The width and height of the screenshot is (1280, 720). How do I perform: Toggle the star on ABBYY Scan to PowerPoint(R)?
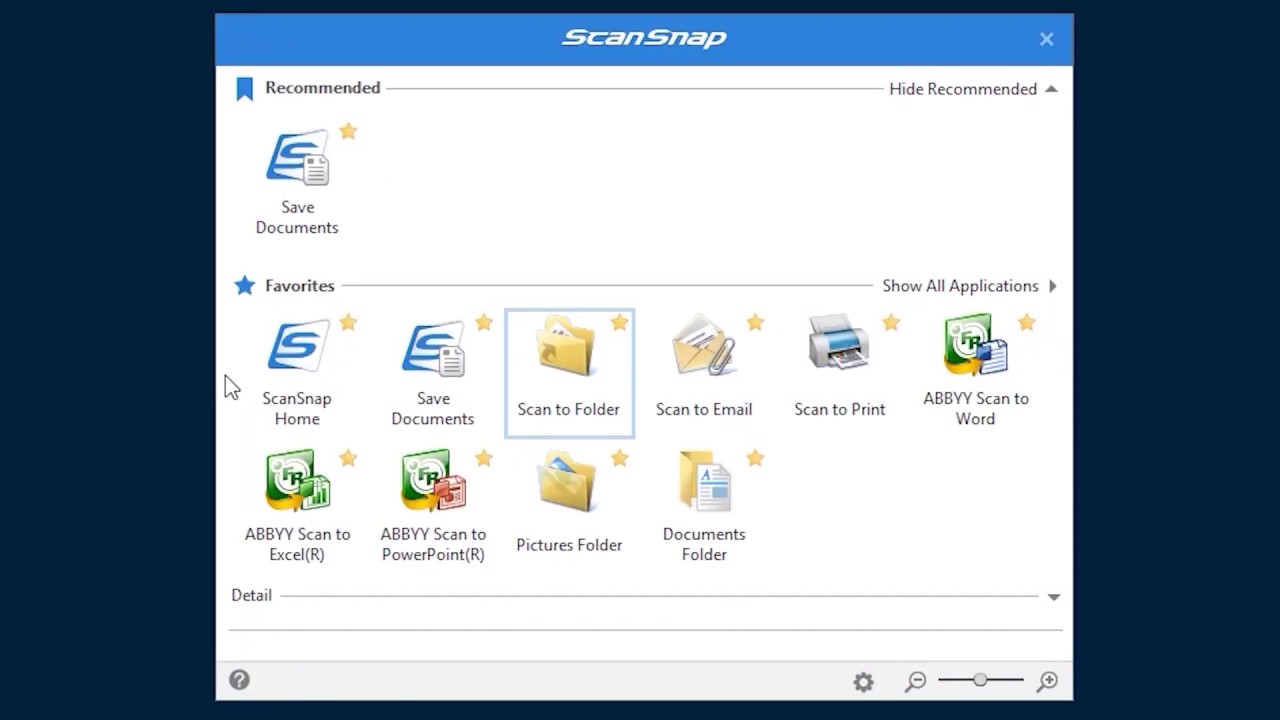pos(484,458)
